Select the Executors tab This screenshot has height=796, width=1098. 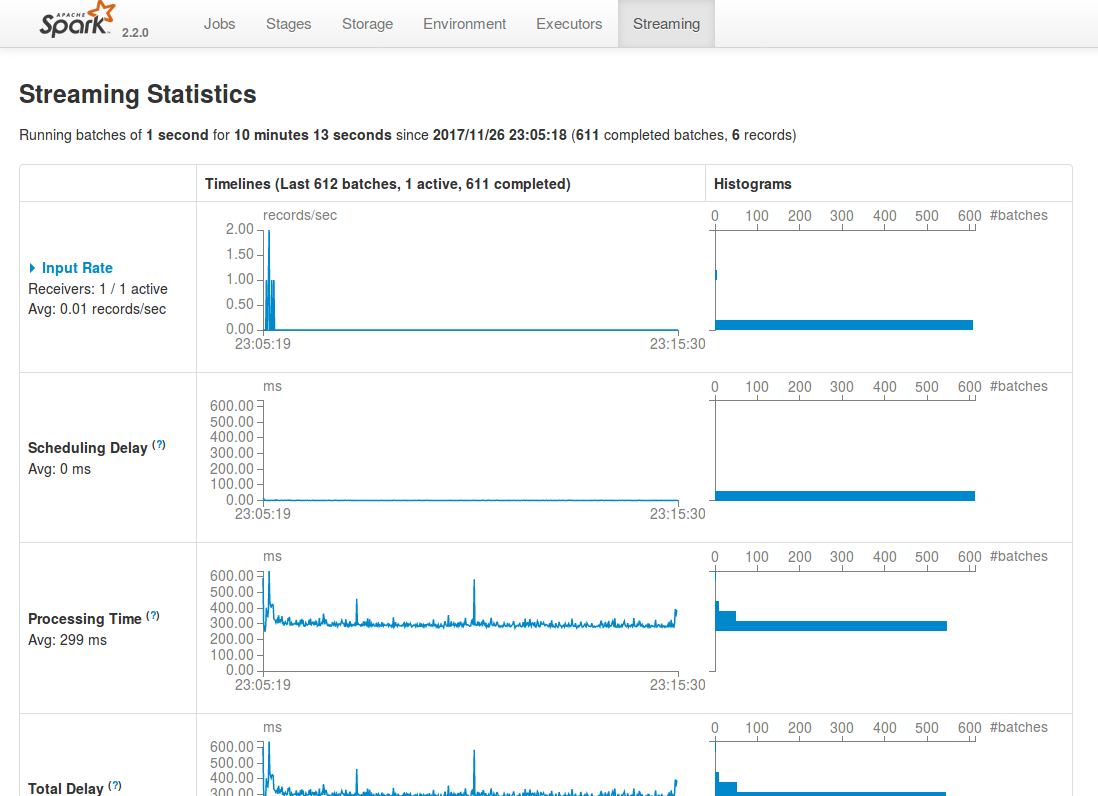point(569,24)
